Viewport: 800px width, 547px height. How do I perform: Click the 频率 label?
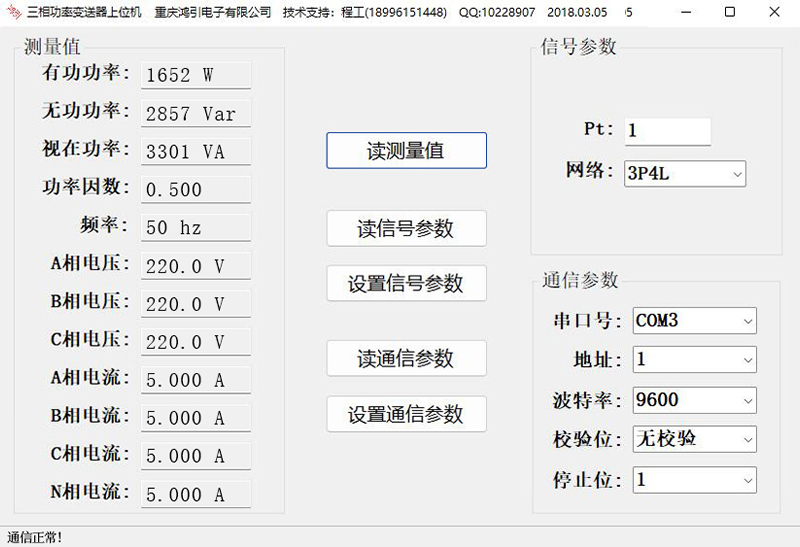tap(104, 225)
